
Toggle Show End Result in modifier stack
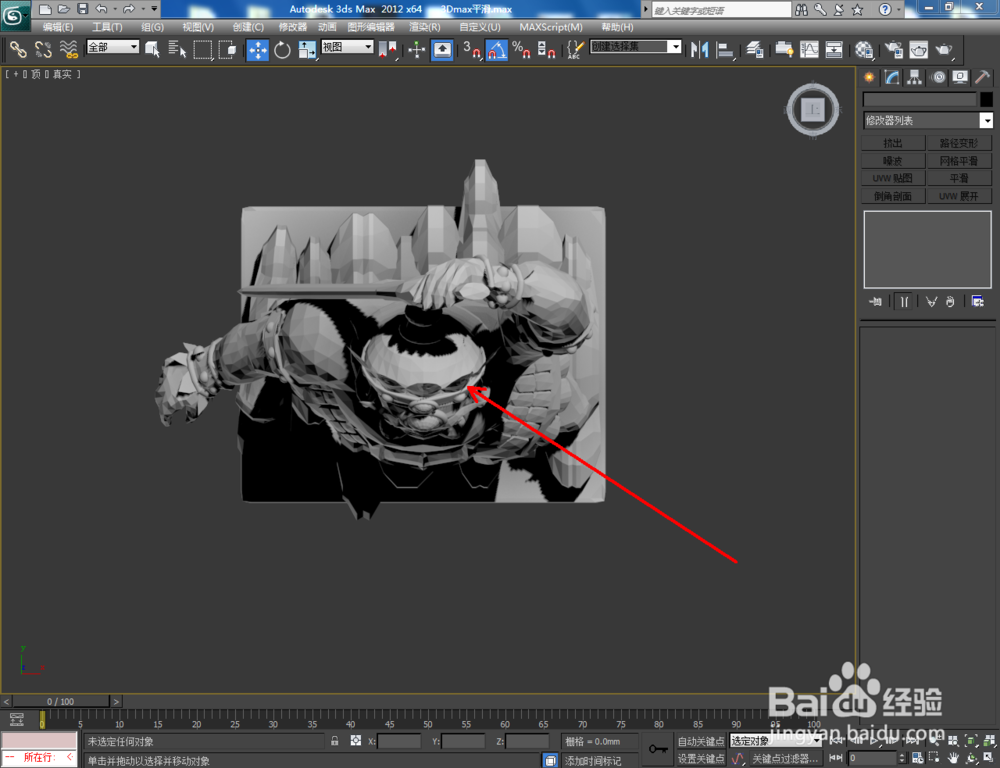(x=904, y=302)
